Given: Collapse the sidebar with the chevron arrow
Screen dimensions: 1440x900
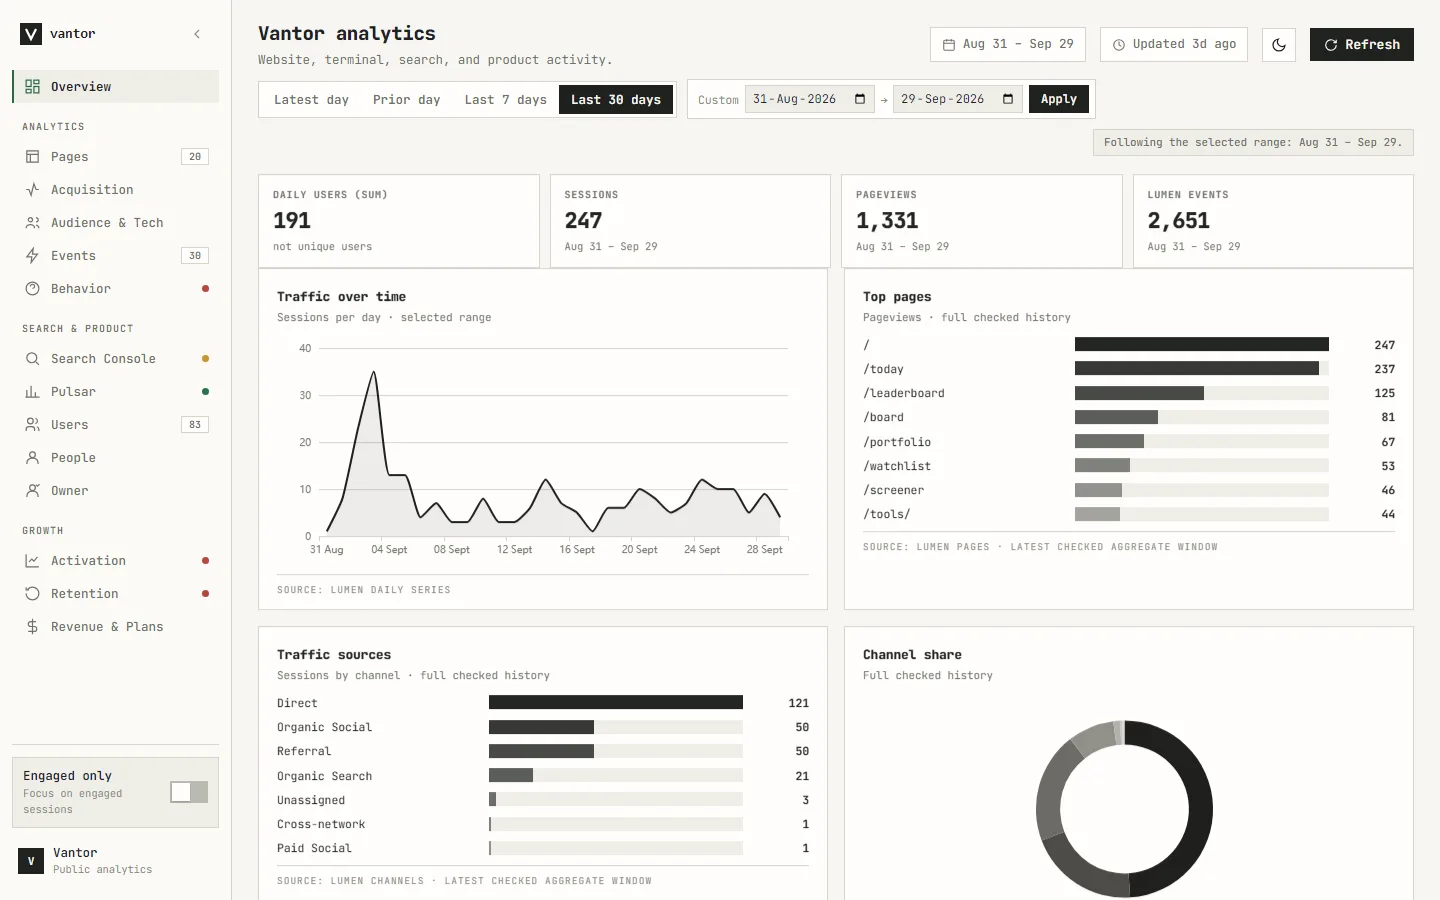Looking at the screenshot, I should [197, 34].
